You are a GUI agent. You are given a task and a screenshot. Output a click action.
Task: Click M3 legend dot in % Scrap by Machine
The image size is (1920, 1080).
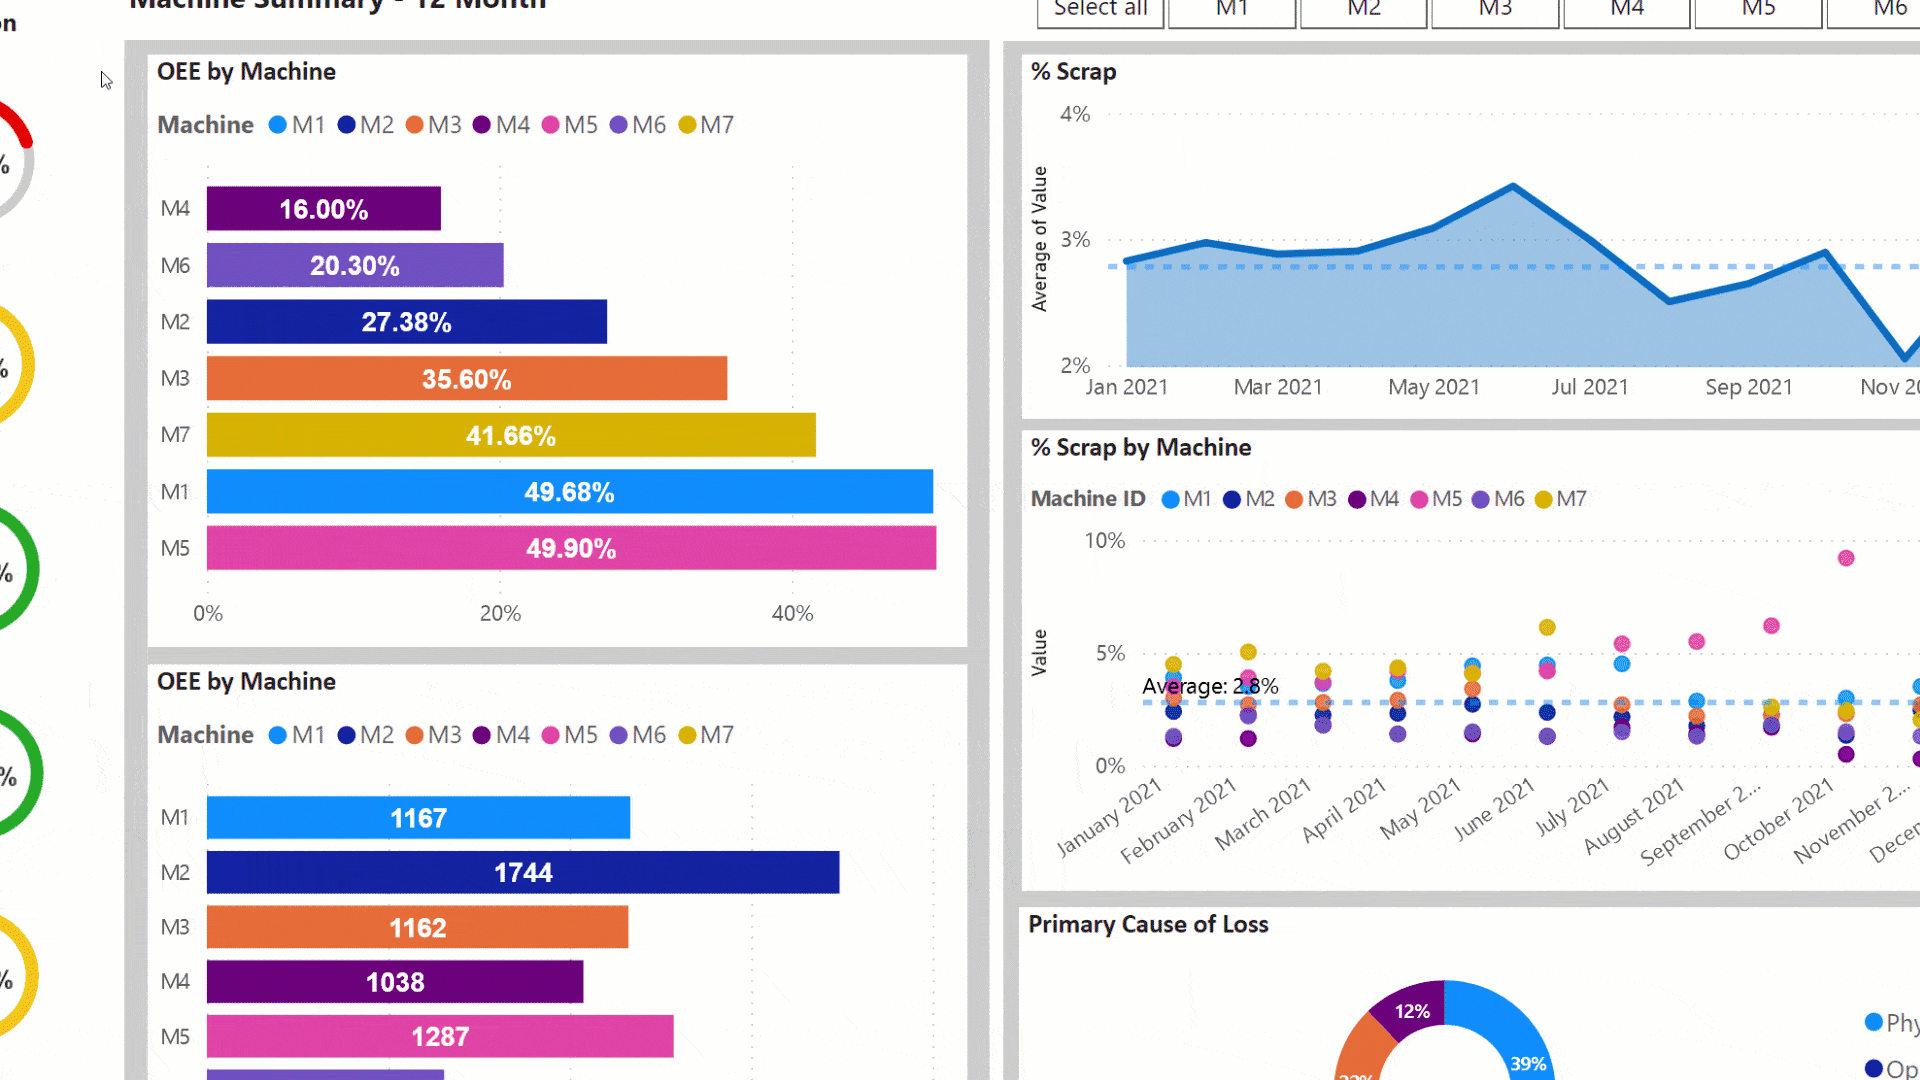[1294, 499]
